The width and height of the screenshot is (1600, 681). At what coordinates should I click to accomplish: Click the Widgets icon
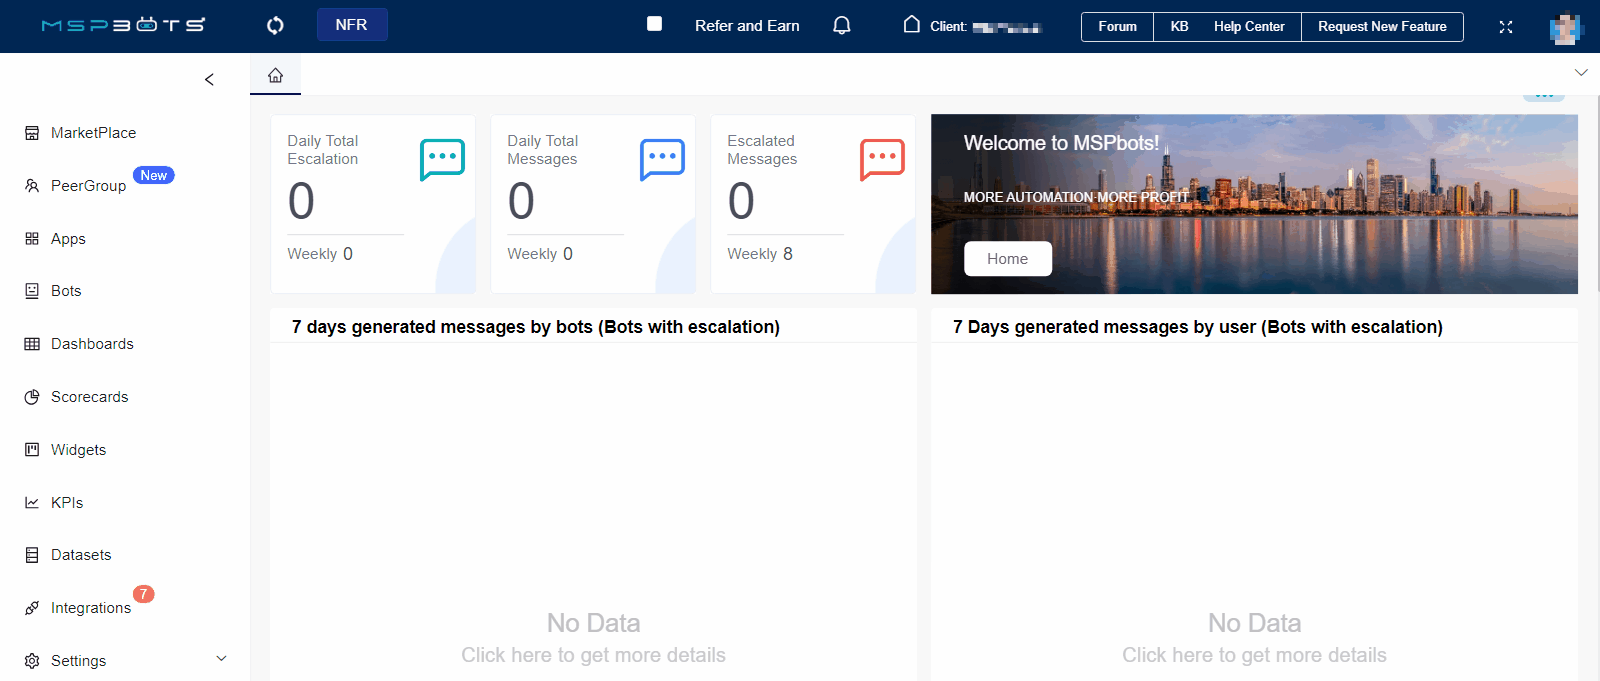32,450
